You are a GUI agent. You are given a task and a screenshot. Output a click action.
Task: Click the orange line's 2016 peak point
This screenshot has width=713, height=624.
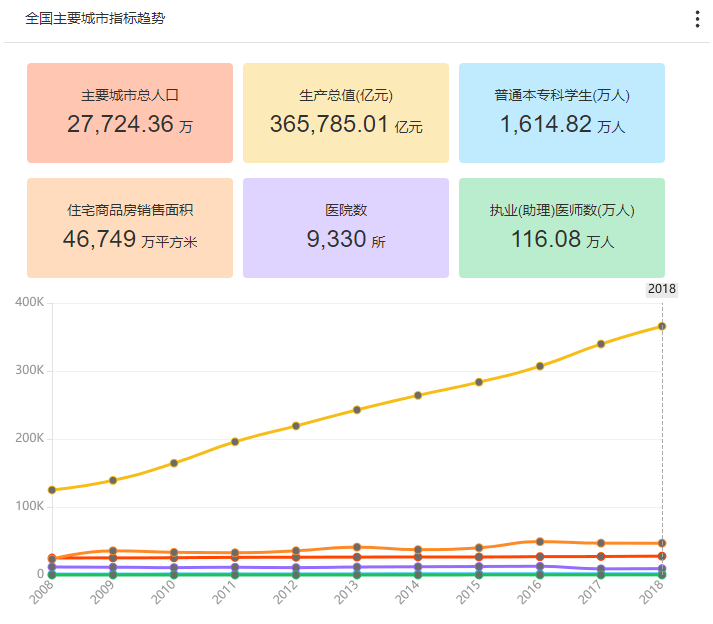coord(540,542)
